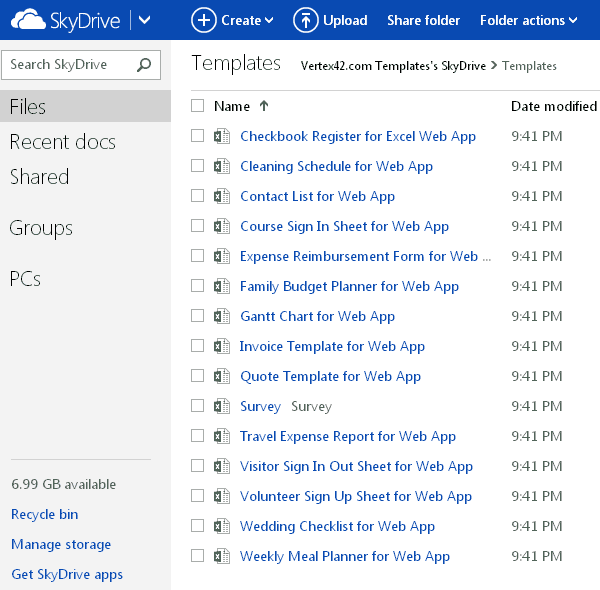Click the Excel icon for Wedding Checklist
Image resolution: width=600 pixels, height=590 pixels.
tap(222, 526)
